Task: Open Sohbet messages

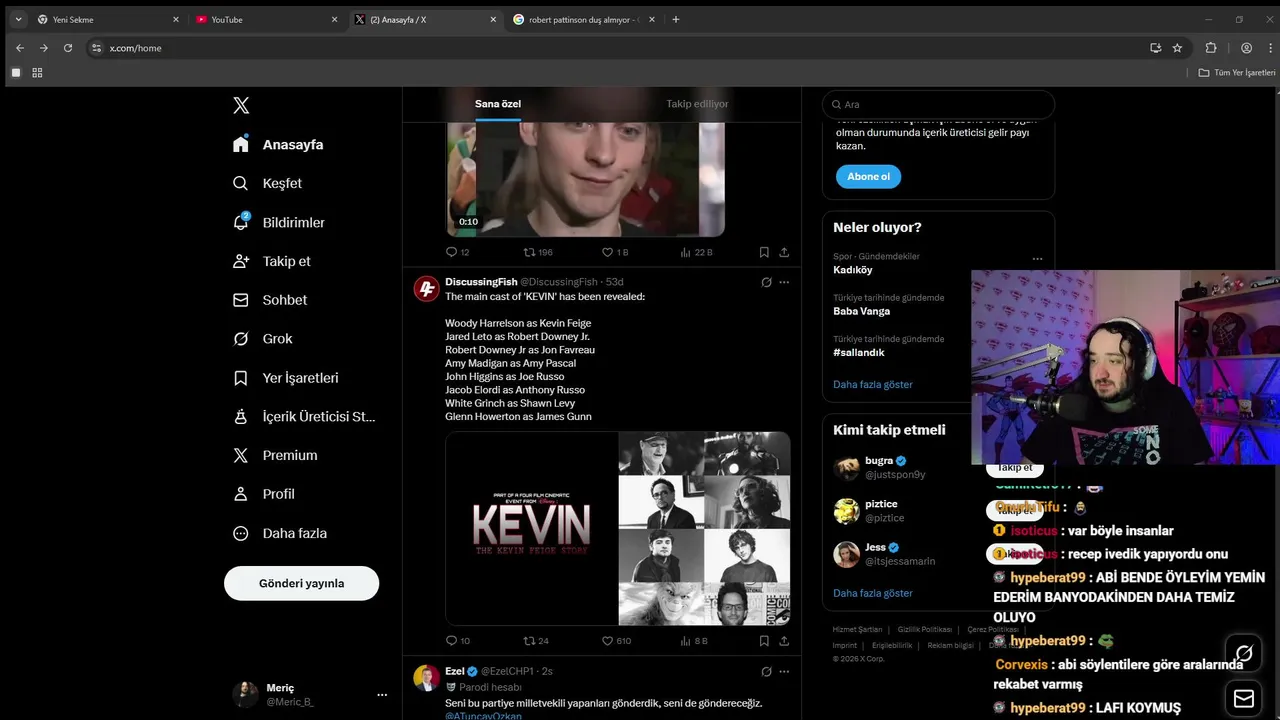Action: [x=269, y=300]
